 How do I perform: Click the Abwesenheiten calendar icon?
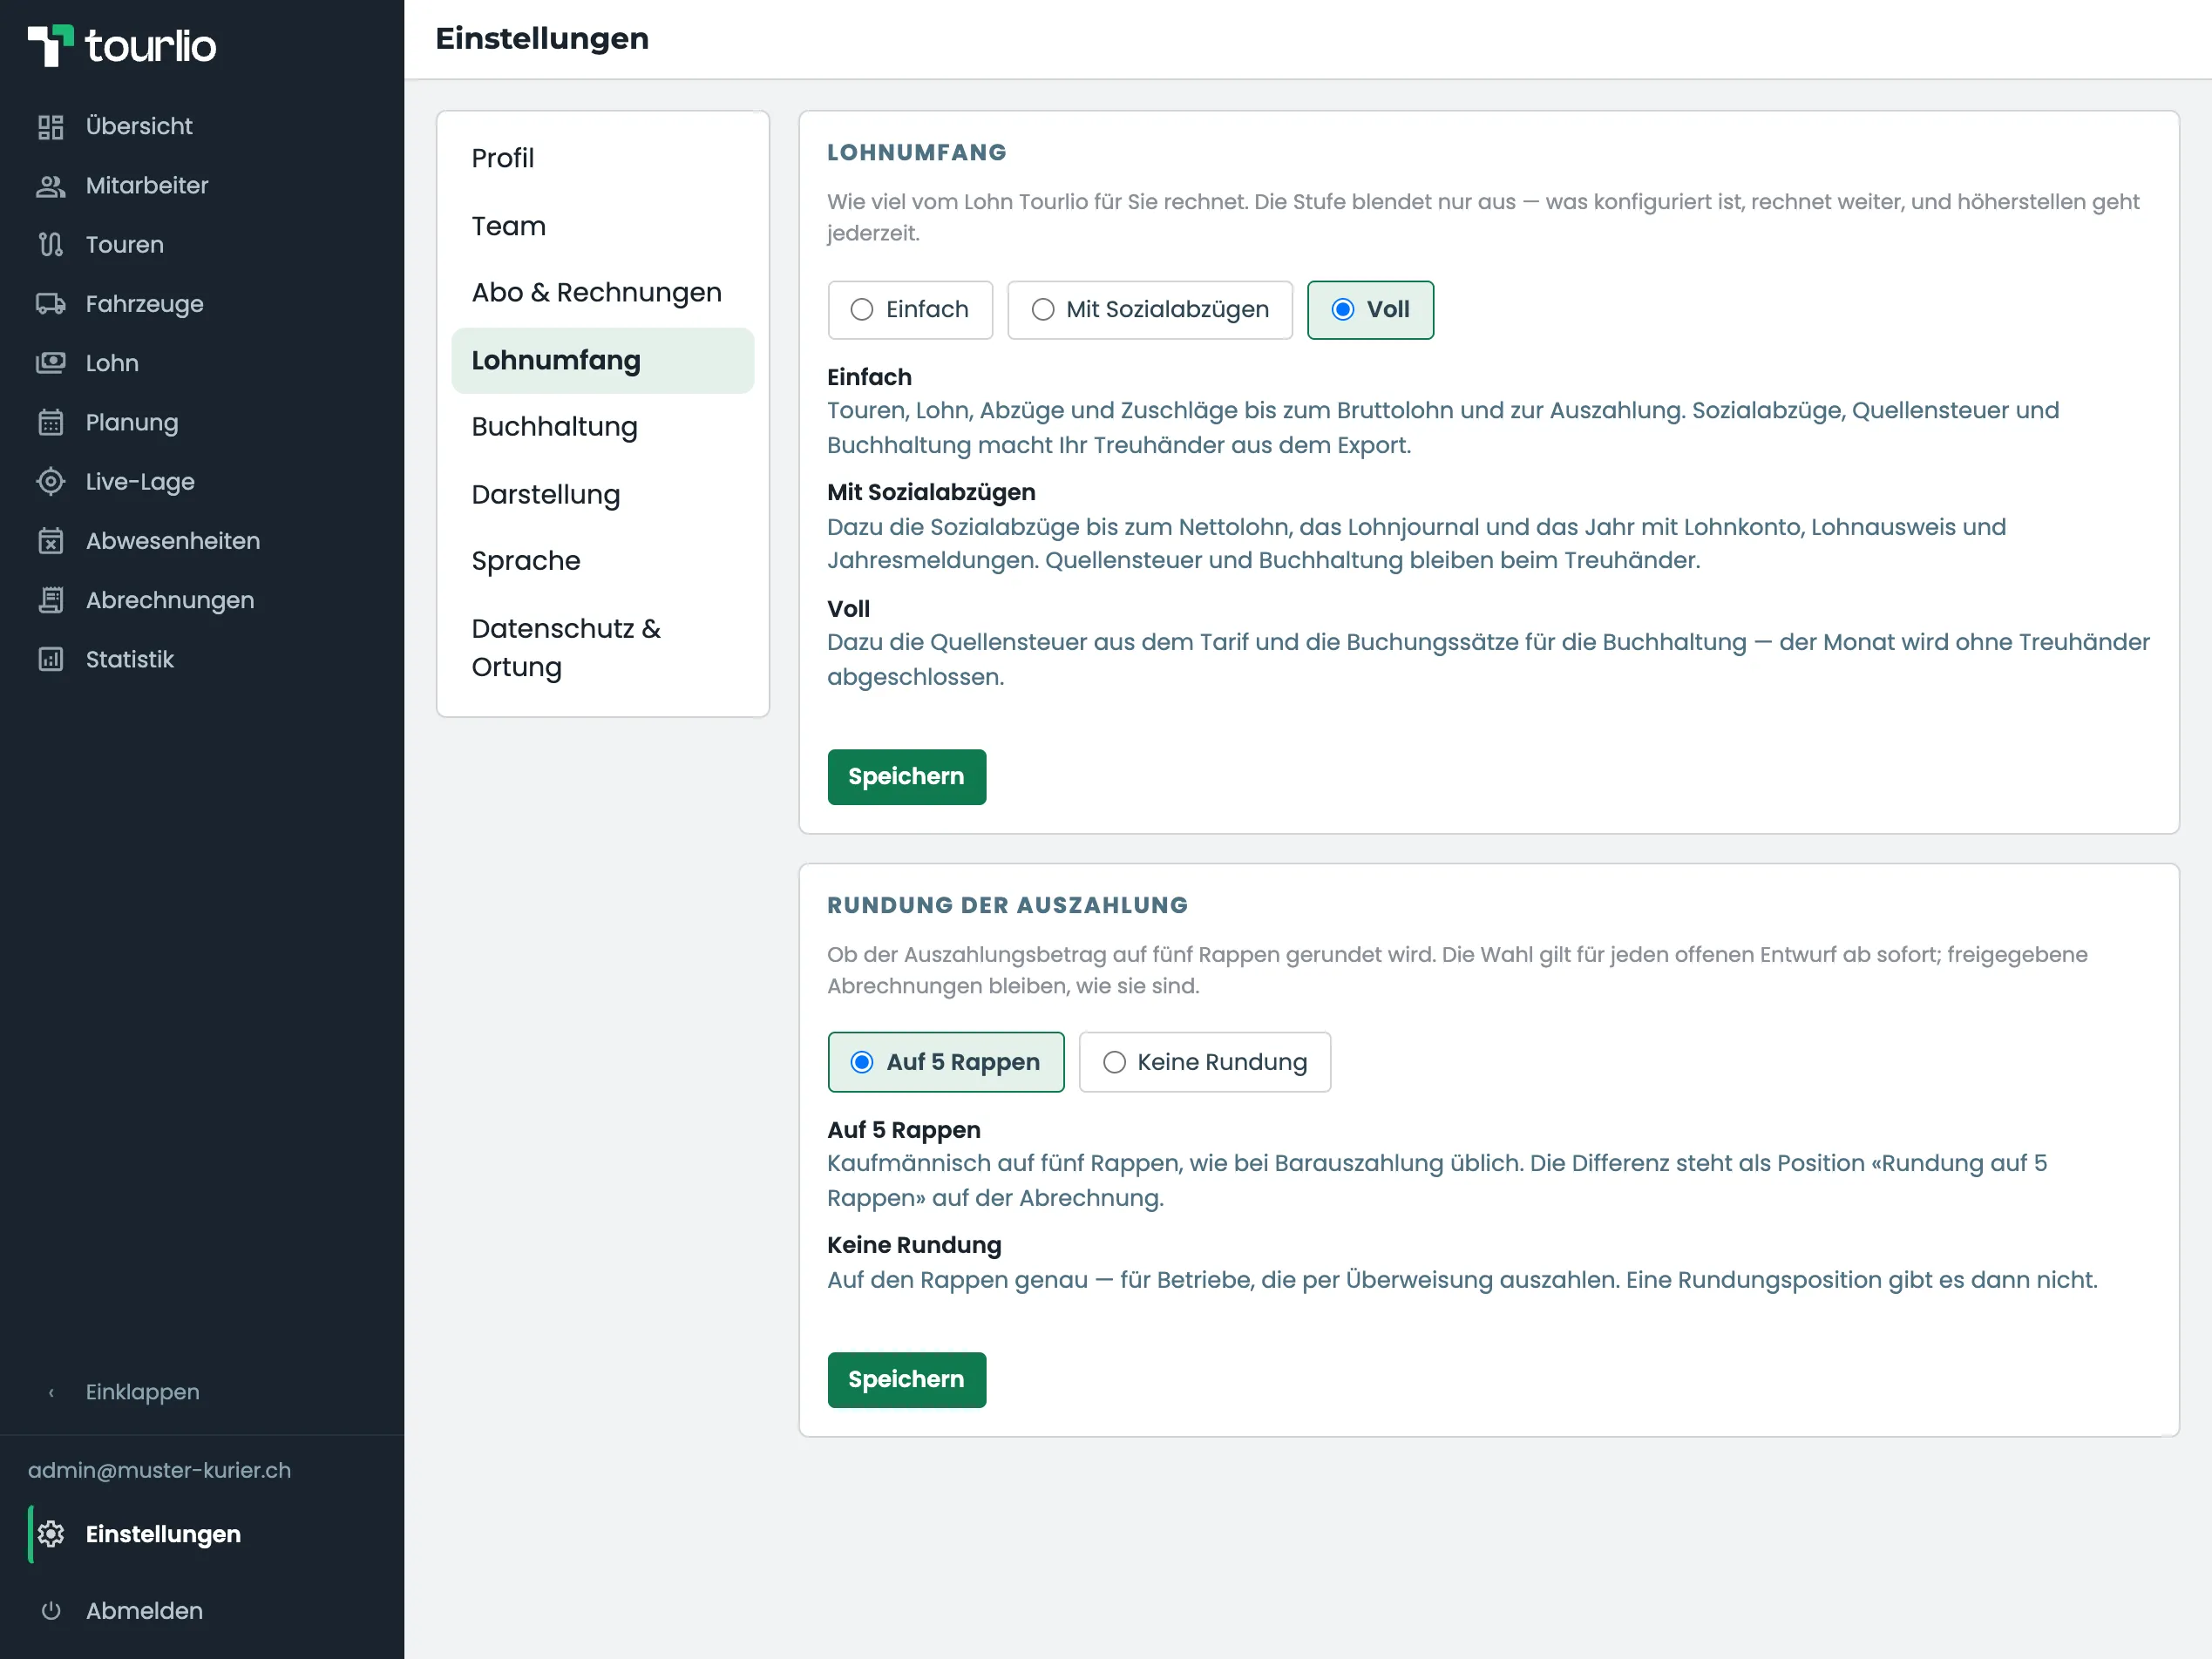pyautogui.click(x=50, y=541)
